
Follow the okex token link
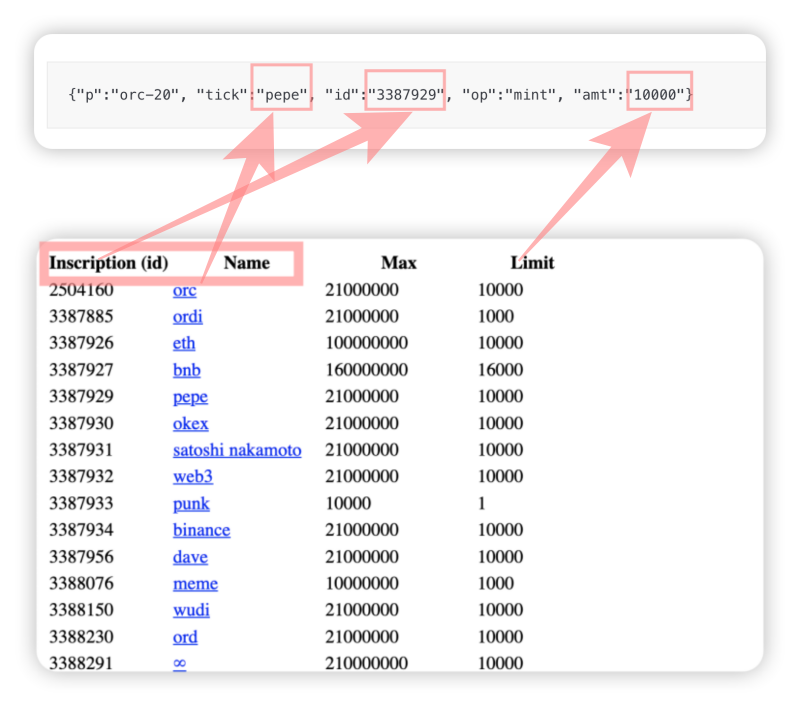click(x=190, y=423)
